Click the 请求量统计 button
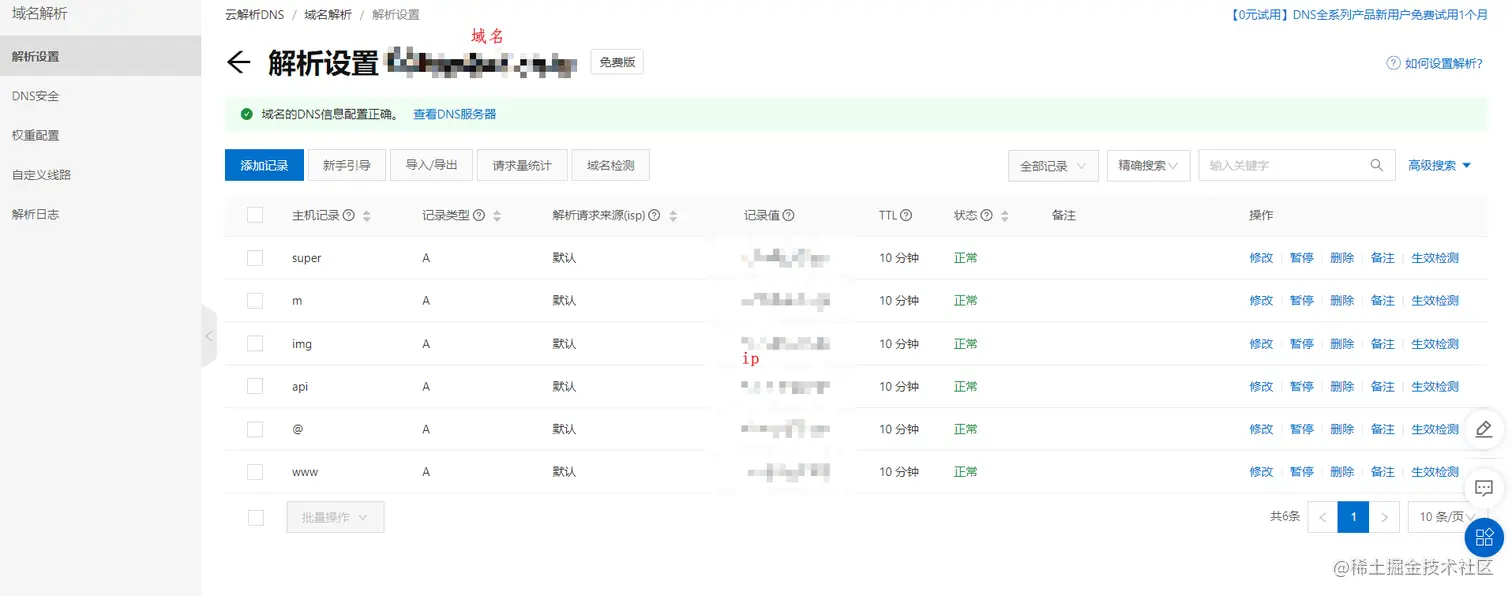This screenshot has width=1512, height=596. pos(522,165)
